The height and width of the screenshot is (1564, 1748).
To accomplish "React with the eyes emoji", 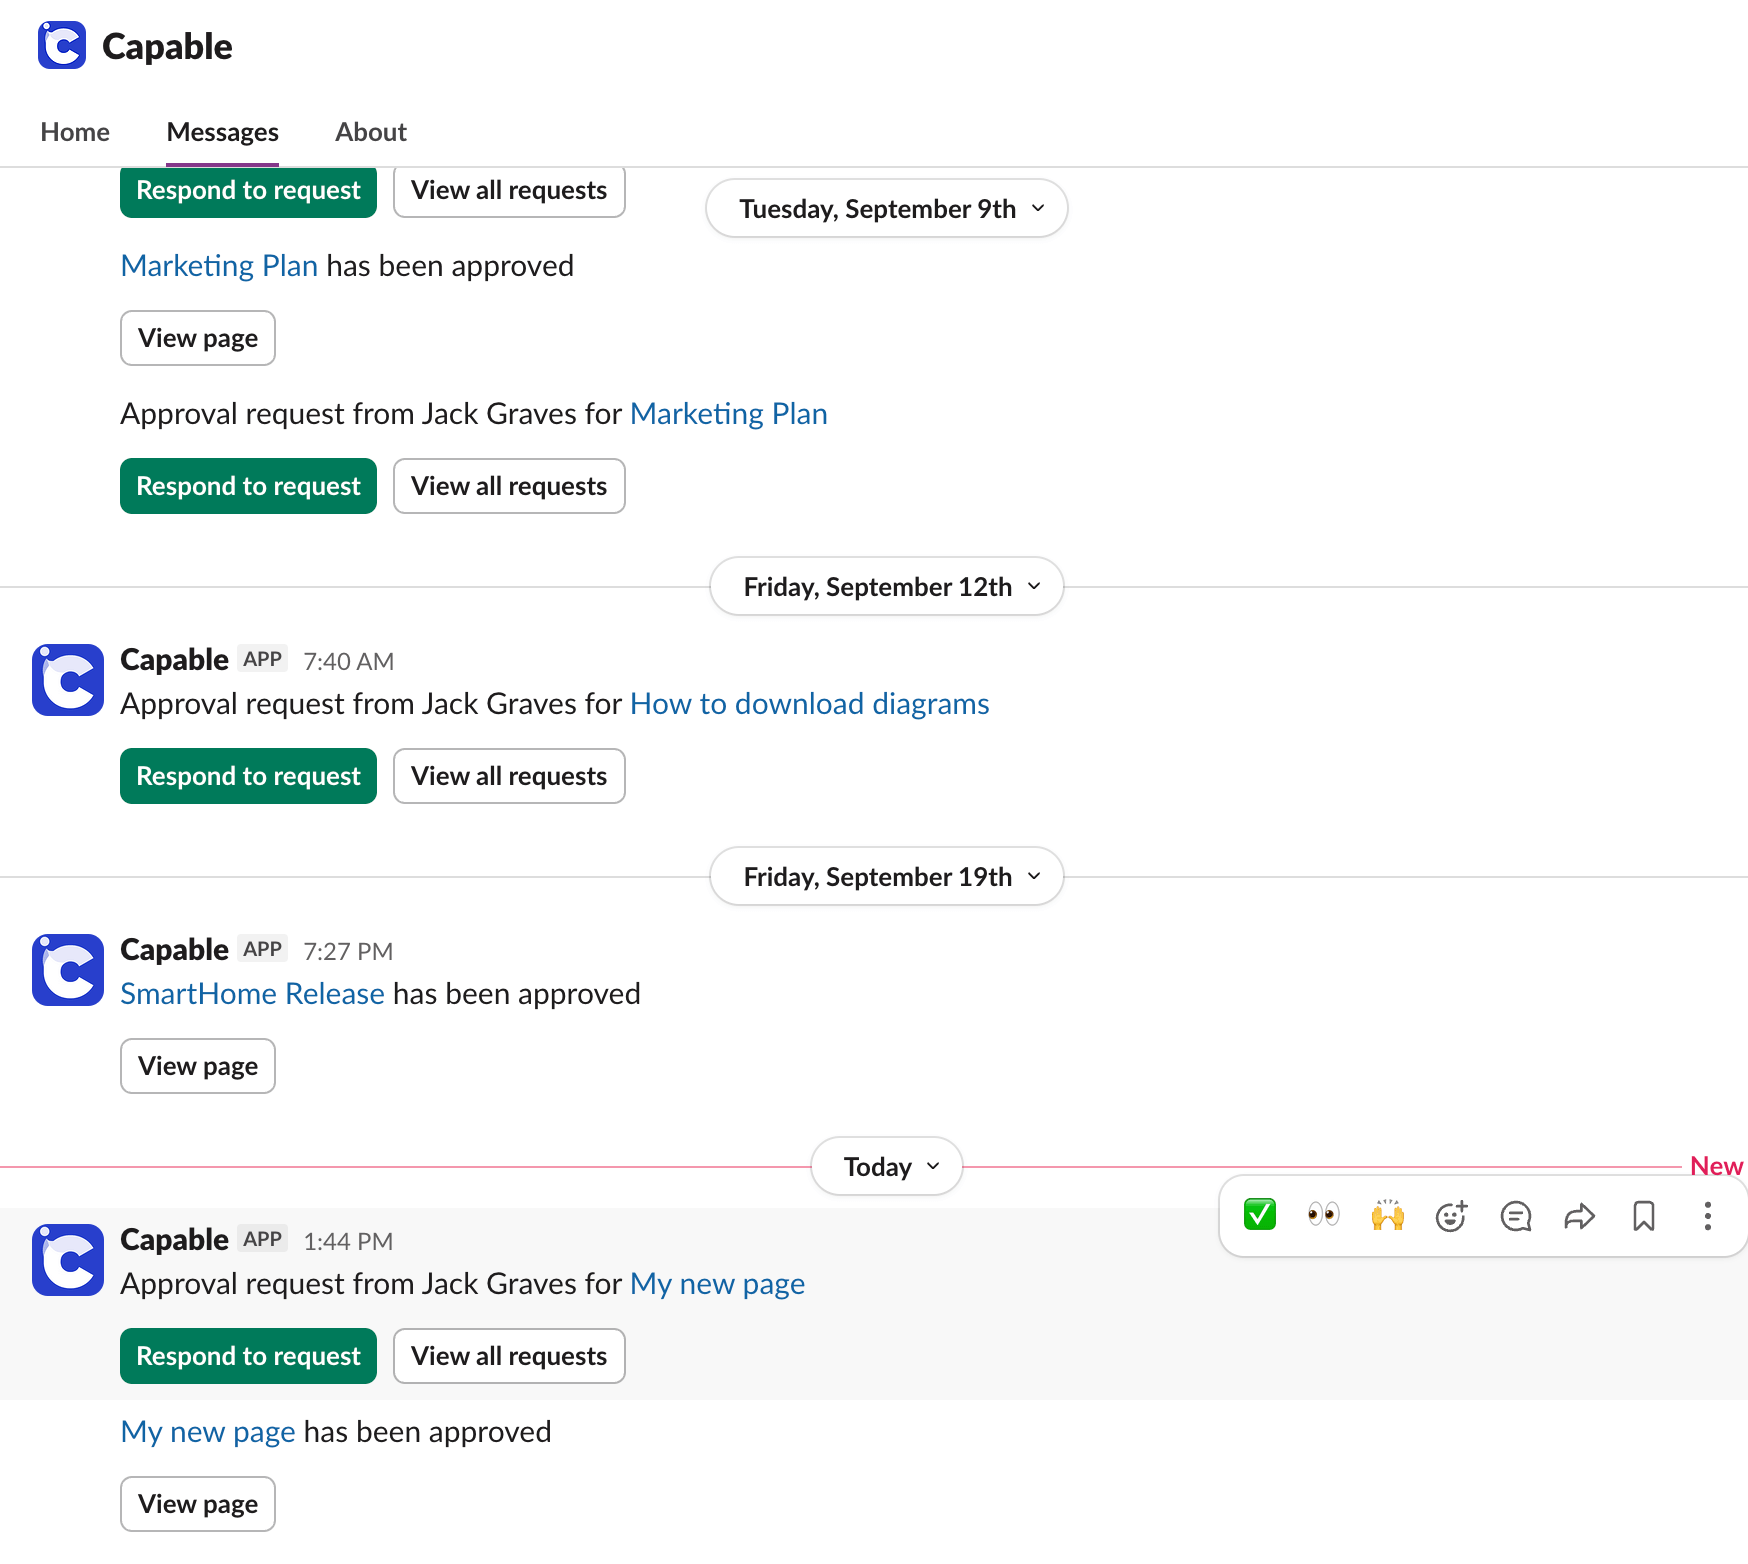I will 1323,1215.
